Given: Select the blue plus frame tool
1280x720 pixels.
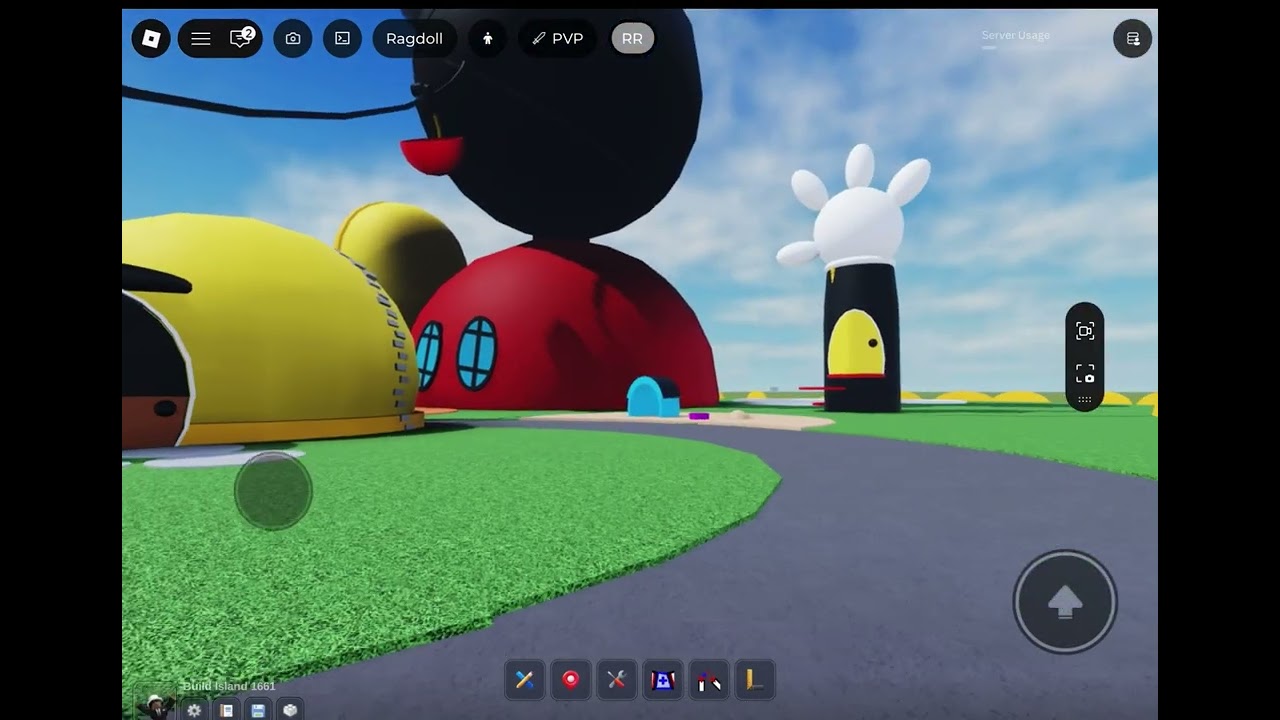Looking at the screenshot, I should (663, 680).
